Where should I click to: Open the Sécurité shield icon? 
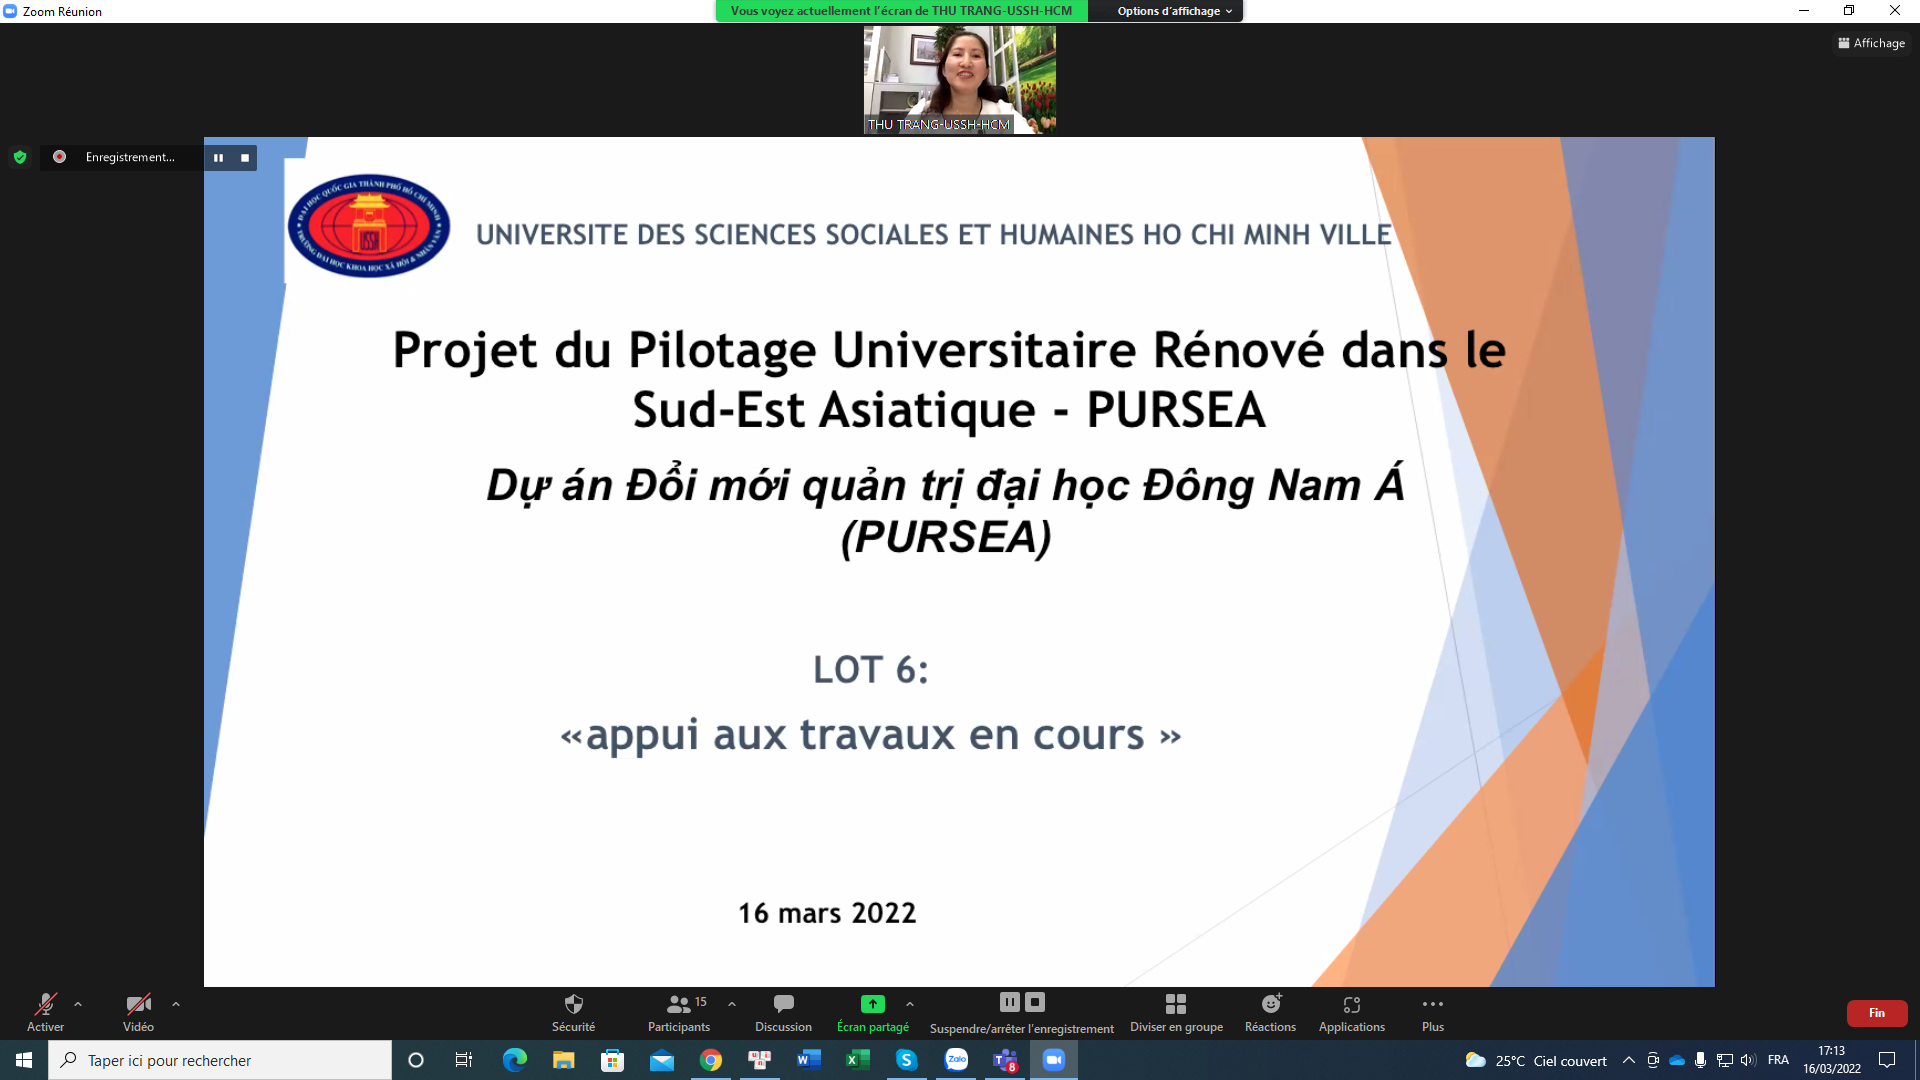[573, 1004]
